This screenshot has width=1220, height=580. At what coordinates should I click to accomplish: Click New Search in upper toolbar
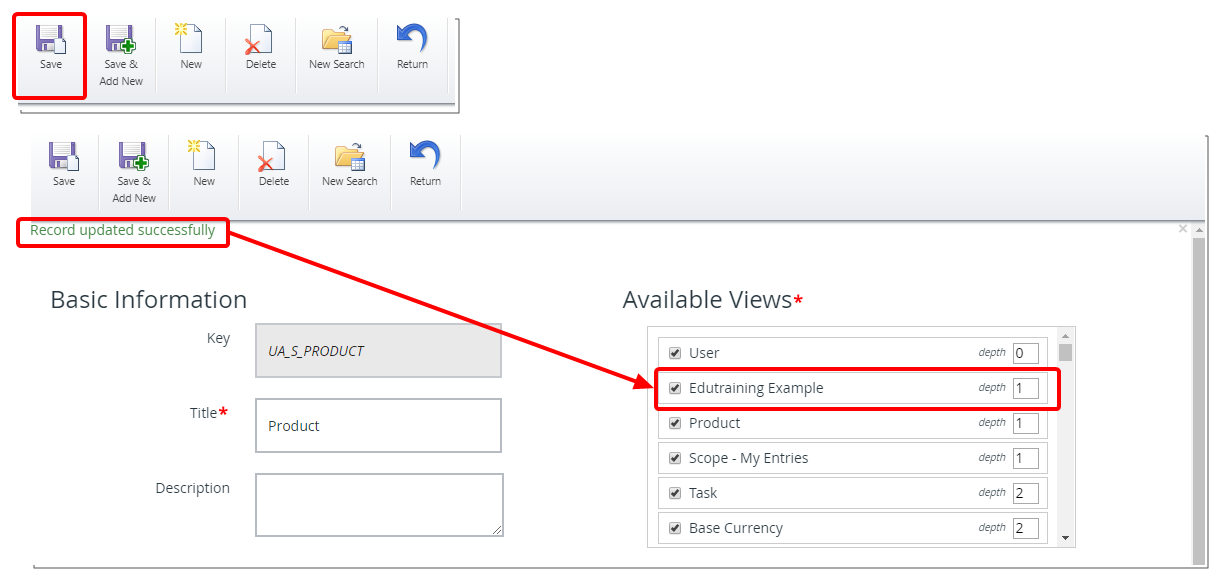click(x=337, y=49)
